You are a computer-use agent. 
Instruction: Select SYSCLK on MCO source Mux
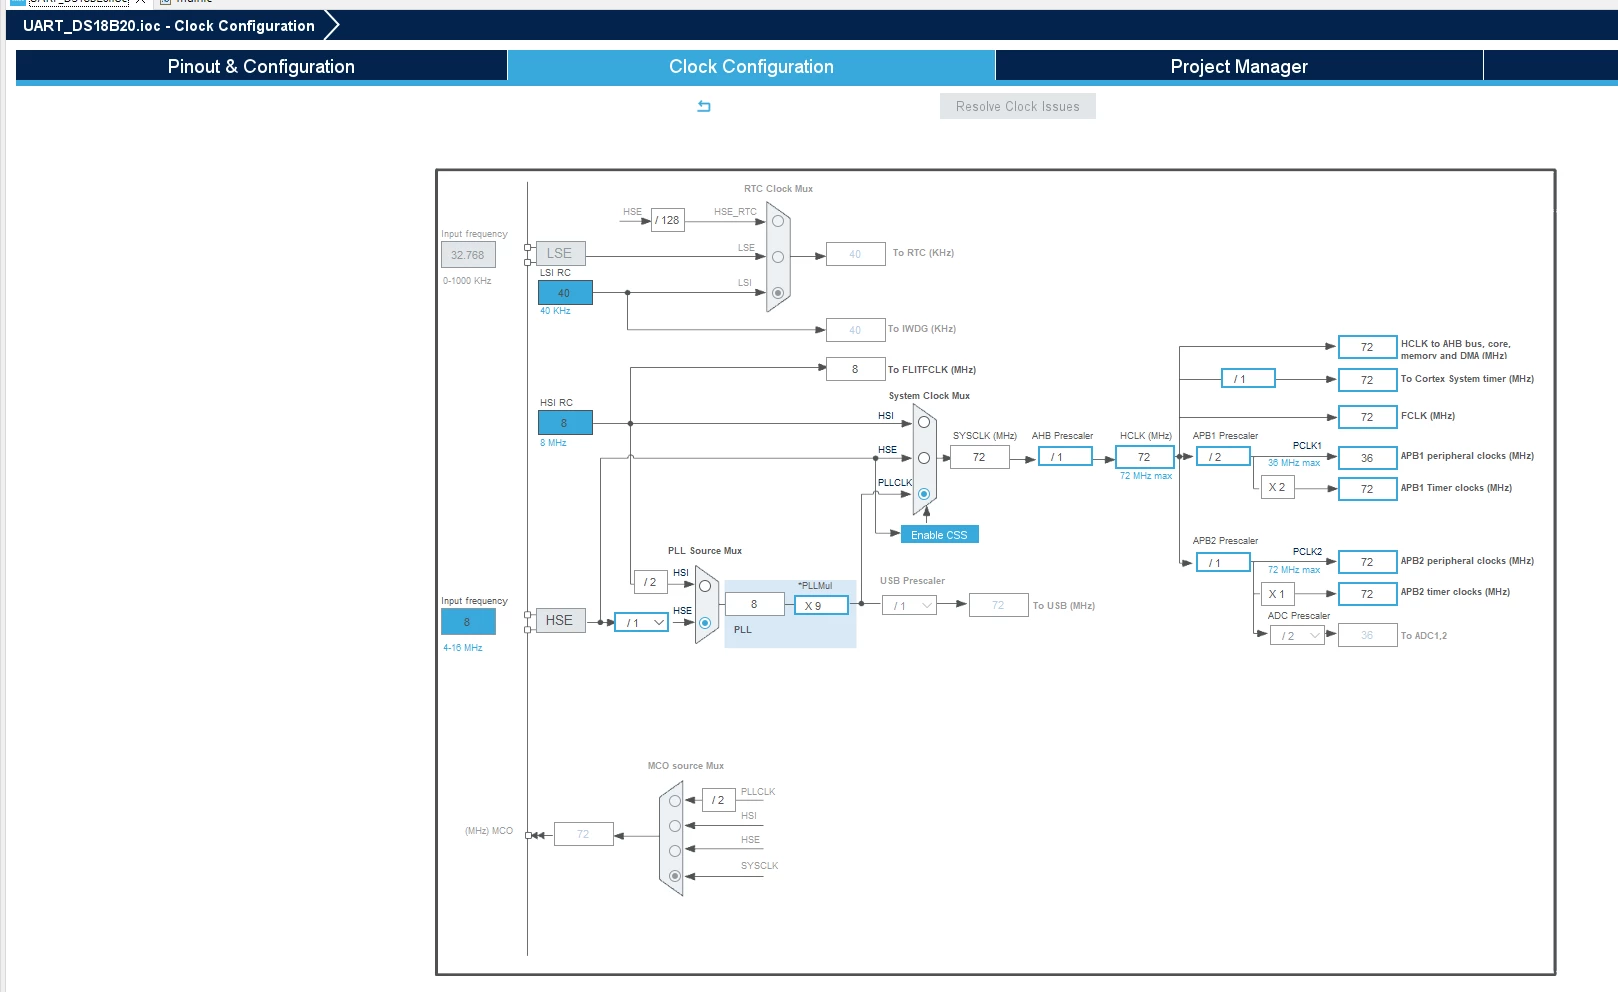point(675,876)
